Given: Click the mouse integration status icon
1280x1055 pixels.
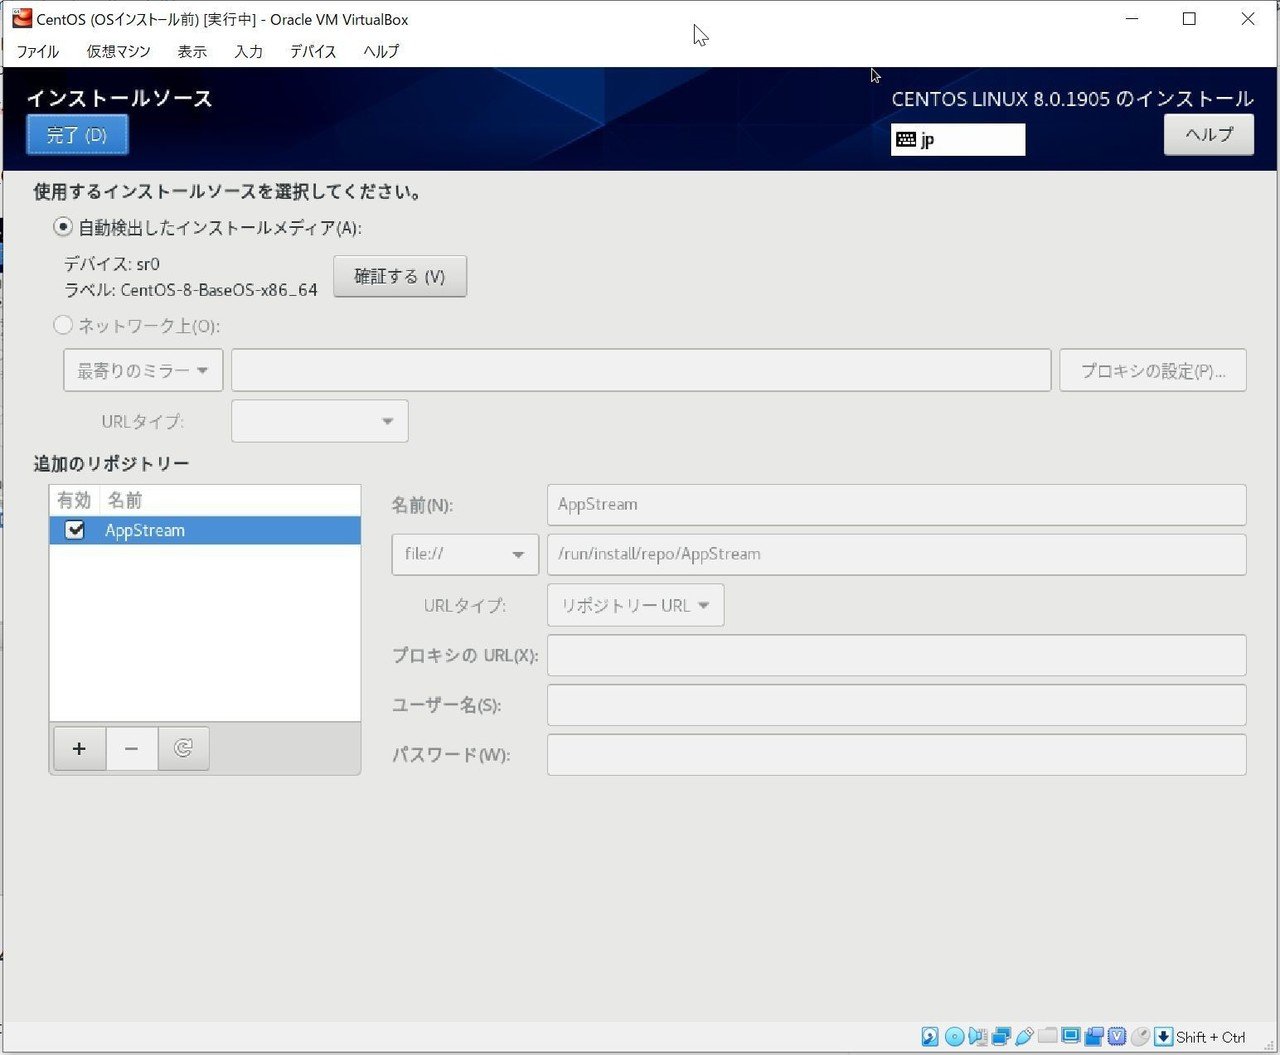Looking at the screenshot, I should [x=1140, y=1036].
